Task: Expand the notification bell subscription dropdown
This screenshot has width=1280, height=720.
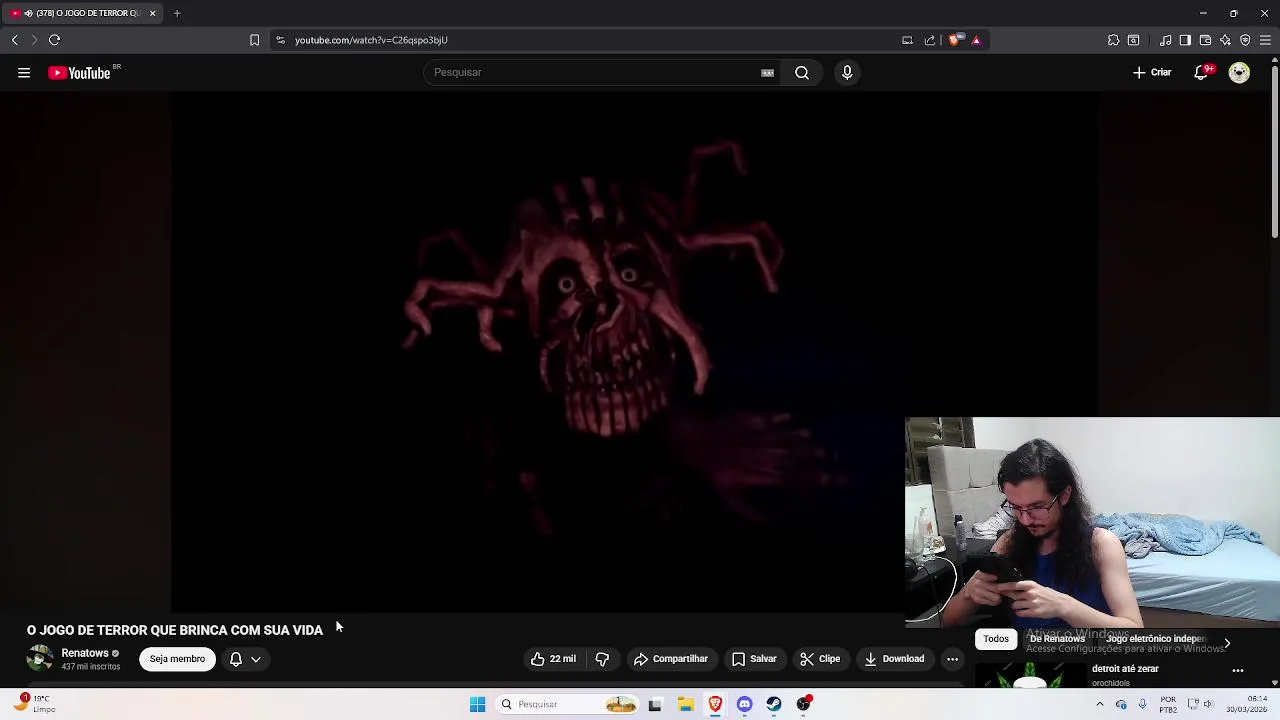Action: tap(245, 659)
